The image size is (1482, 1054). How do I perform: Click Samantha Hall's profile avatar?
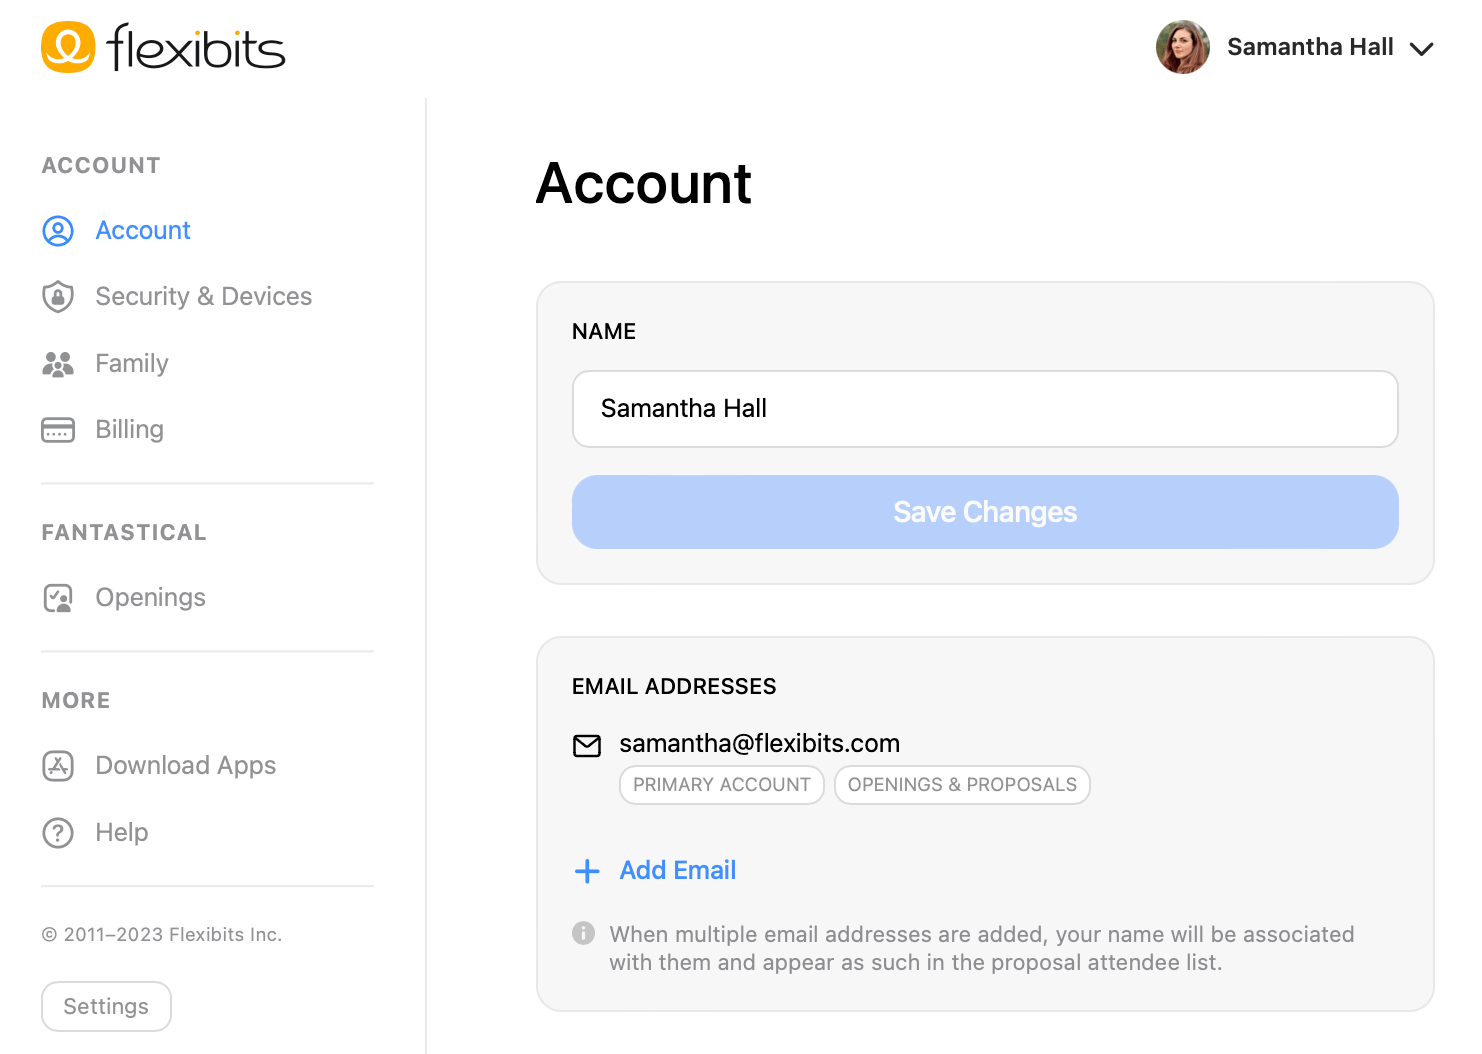coord(1183,47)
